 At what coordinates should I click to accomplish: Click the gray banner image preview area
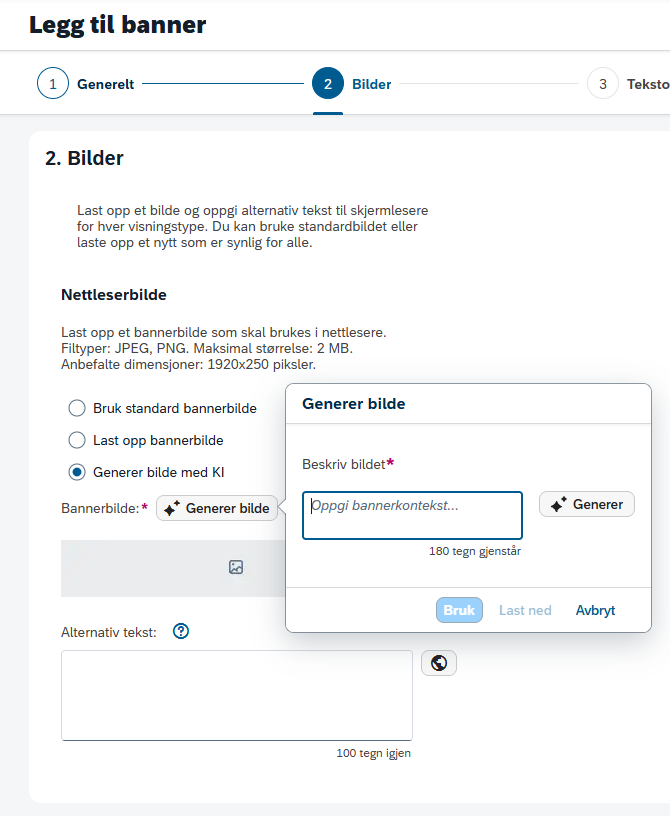pyautogui.click(x=173, y=568)
